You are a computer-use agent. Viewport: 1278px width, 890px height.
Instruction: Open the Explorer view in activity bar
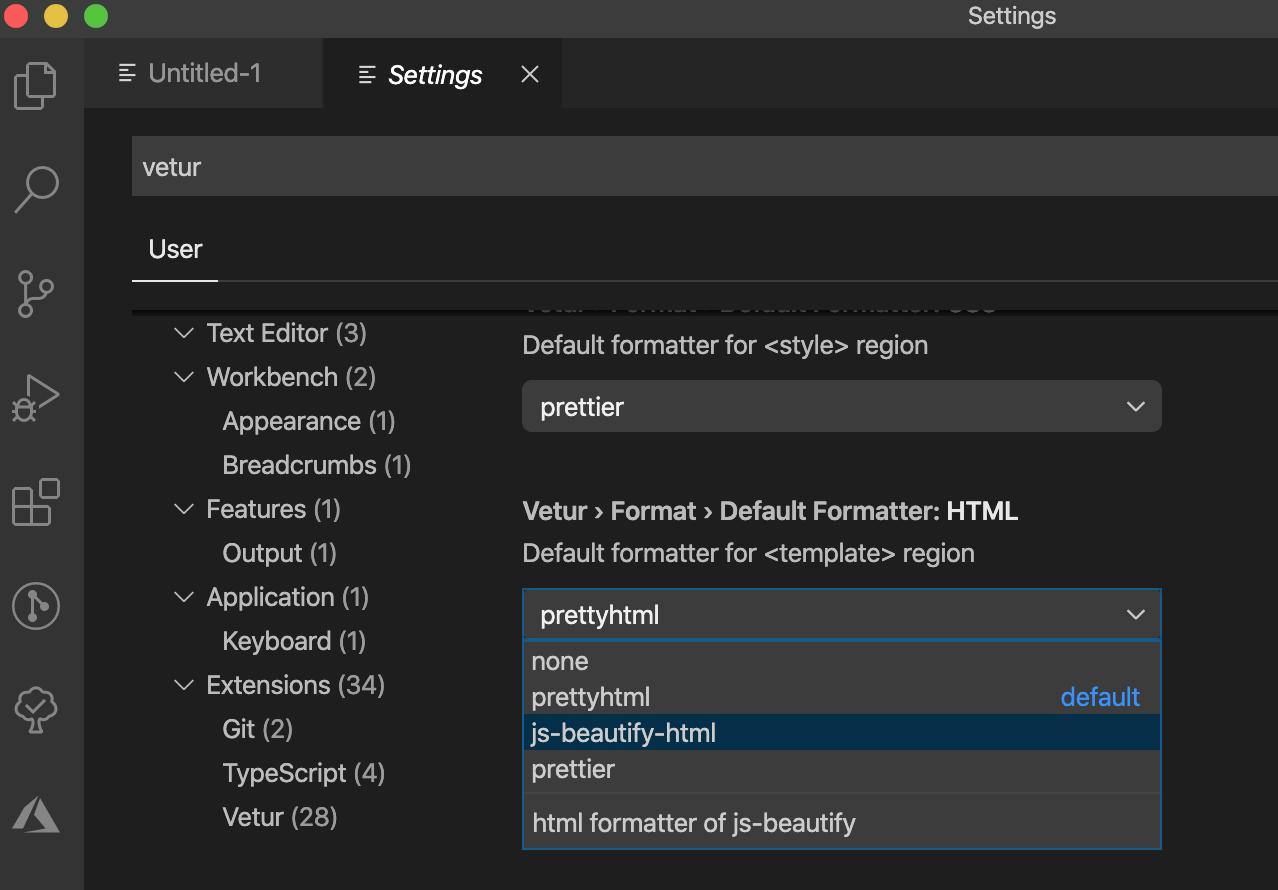pos(36,85)
